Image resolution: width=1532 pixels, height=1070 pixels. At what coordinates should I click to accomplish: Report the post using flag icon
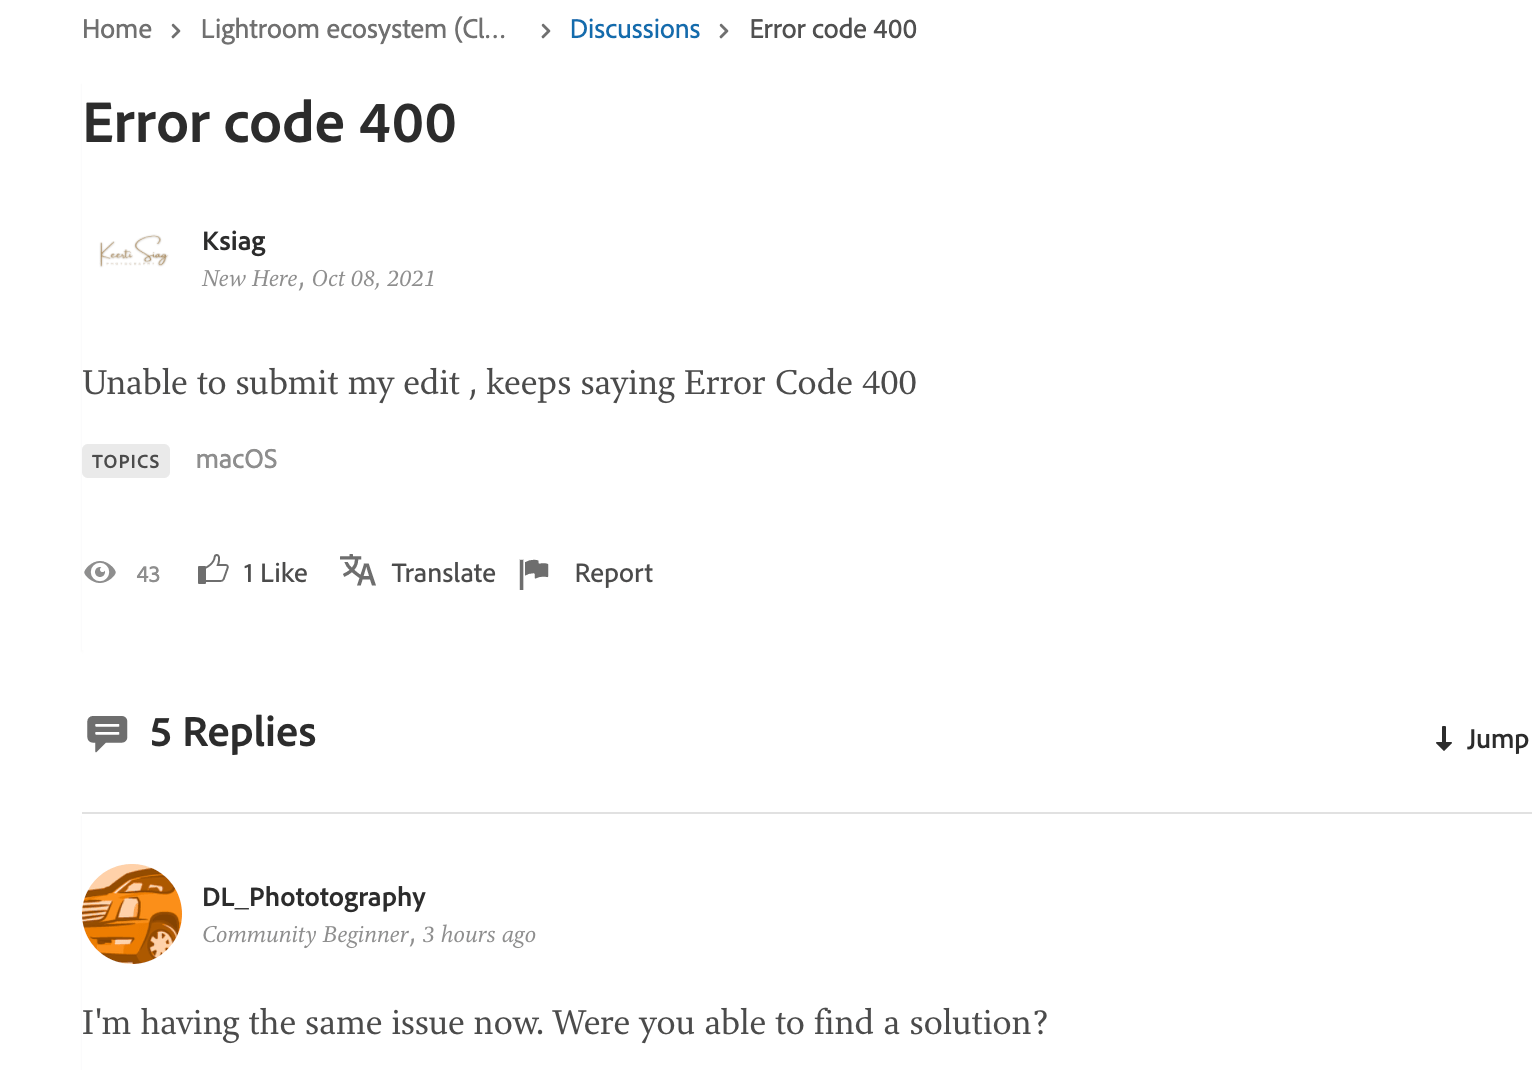pos(535,571)
